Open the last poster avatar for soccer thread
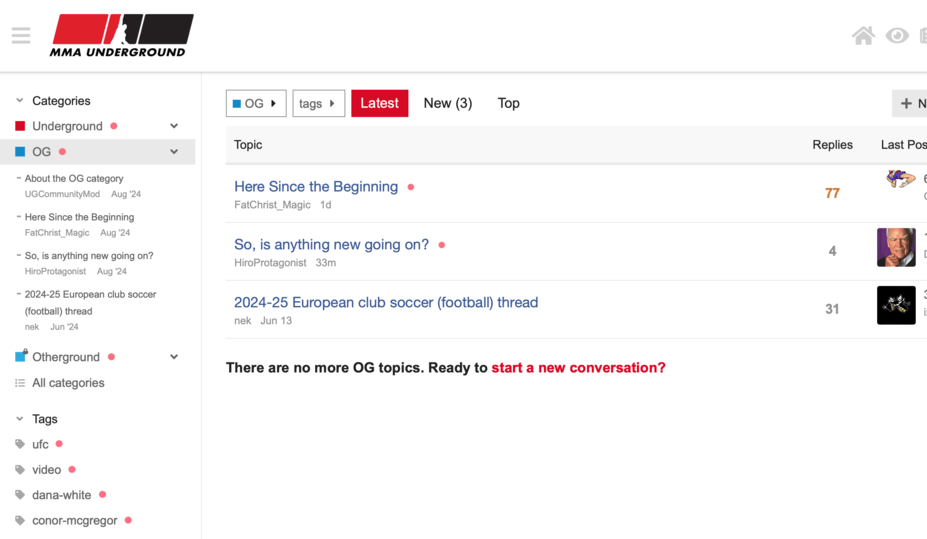This screenshot has height=539, width=927. [x=896, y=306]
